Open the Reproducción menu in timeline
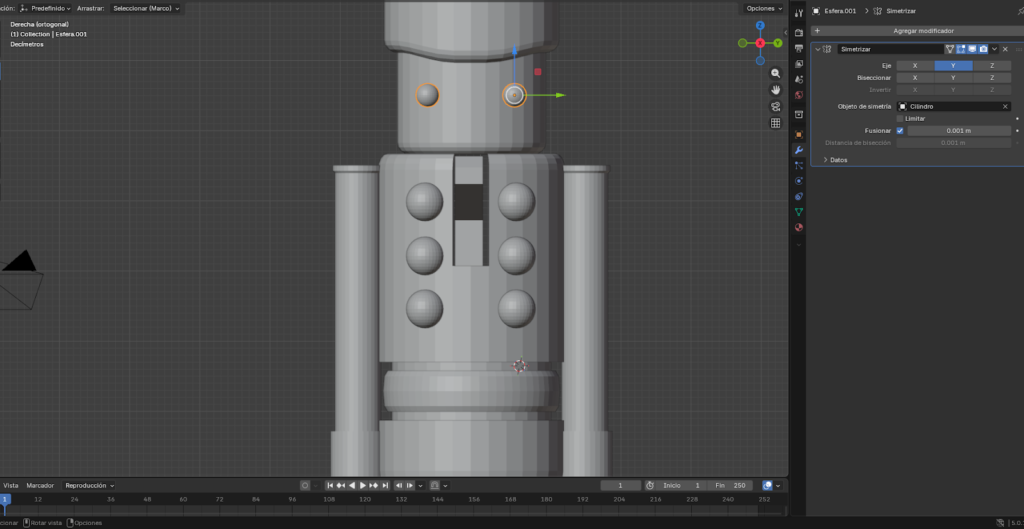Viewport: 1024px width, 529px height. [x=89, y=485]
